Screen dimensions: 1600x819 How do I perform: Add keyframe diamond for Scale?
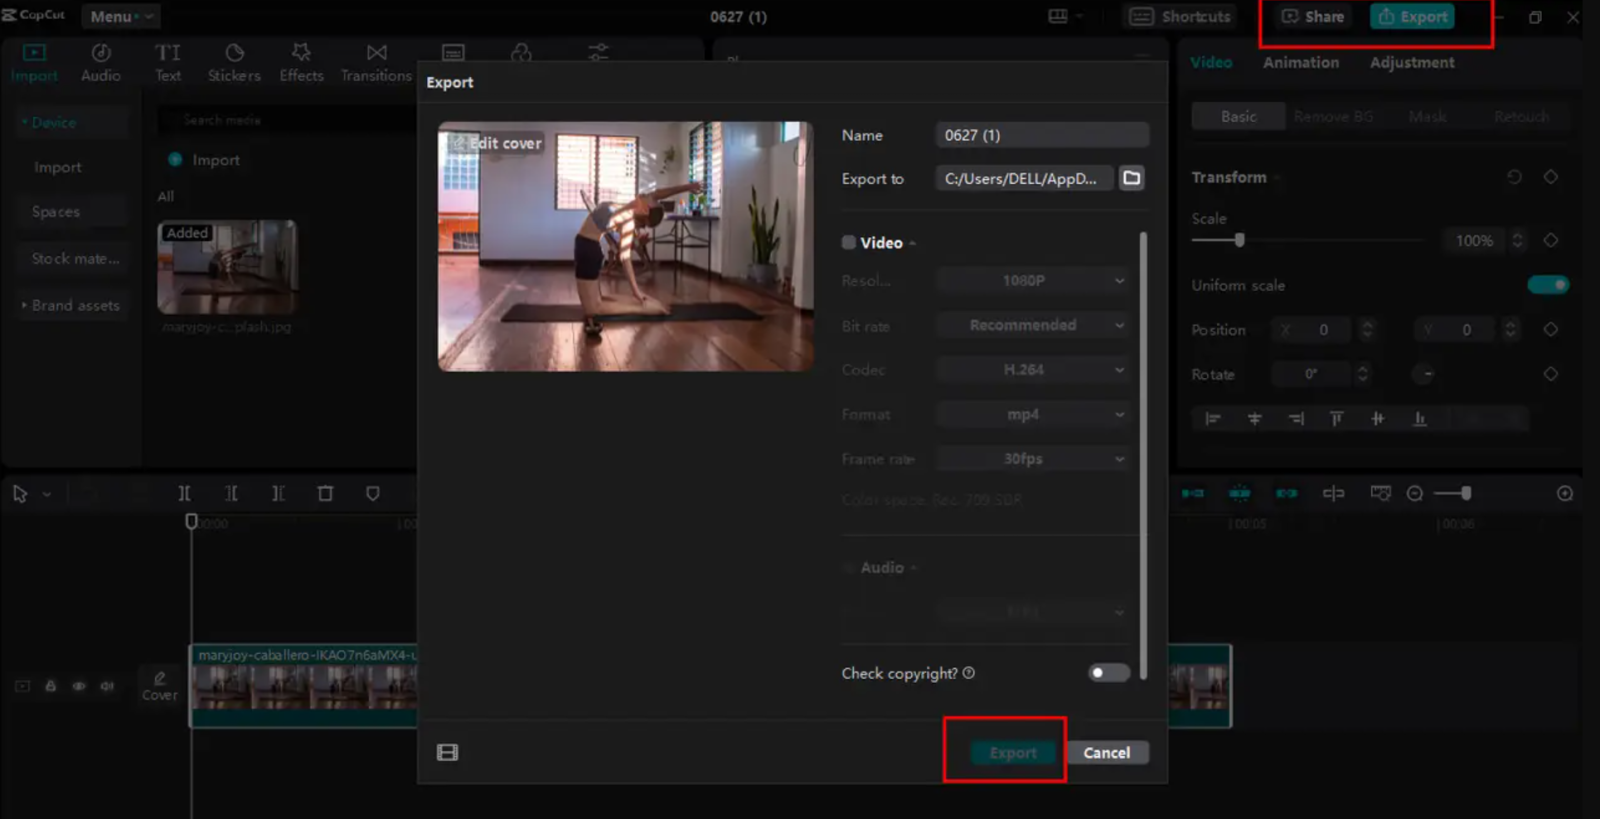click(x=1551, y=240)
